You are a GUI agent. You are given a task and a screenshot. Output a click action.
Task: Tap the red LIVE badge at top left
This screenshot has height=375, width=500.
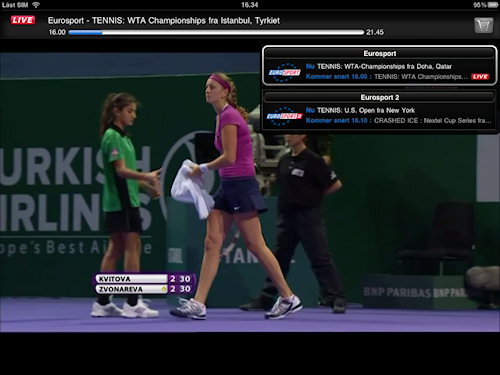pyautogui.click(x=23, y=20)
